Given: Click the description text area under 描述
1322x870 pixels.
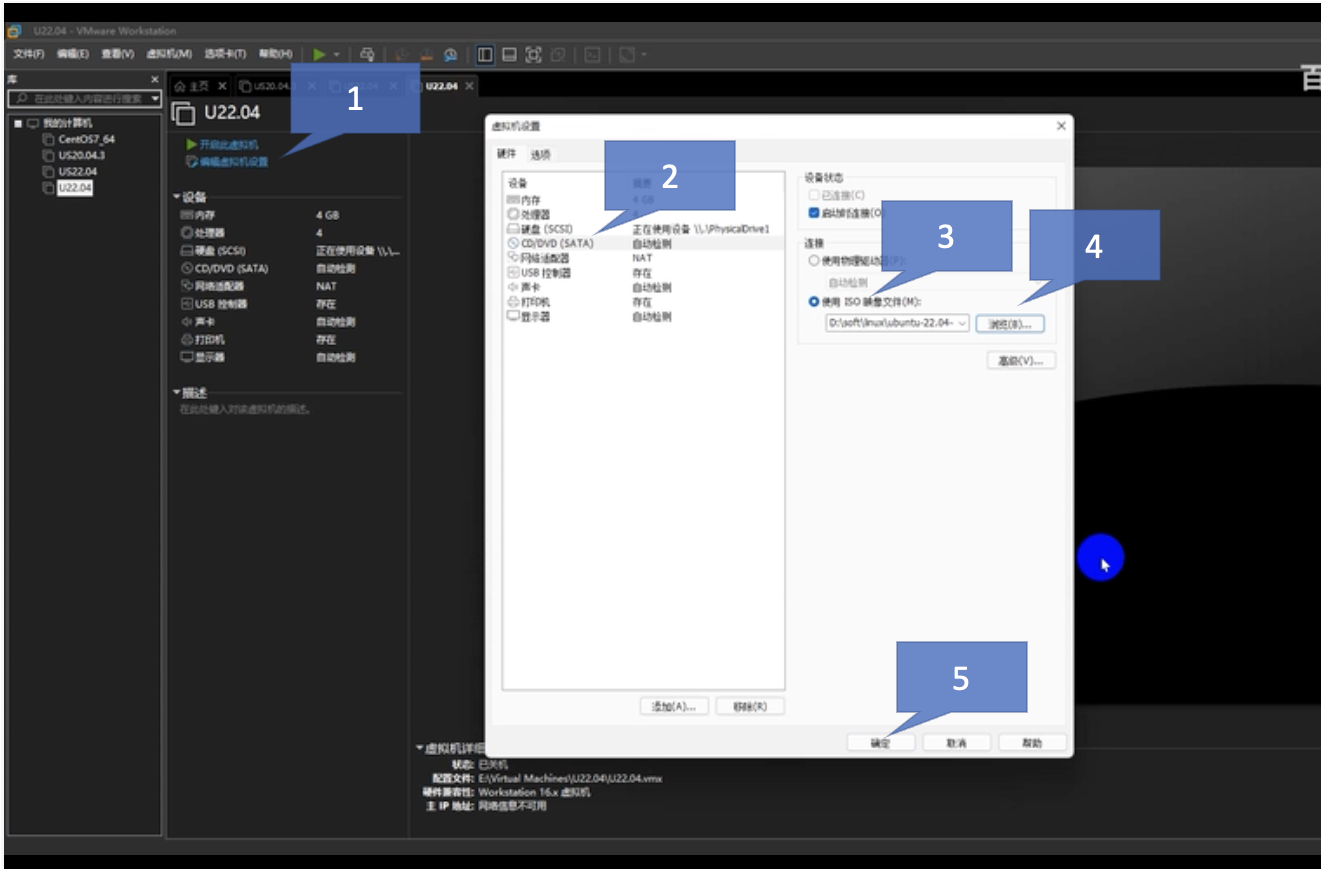Looking at the screenshot, I should click(245, 410).
